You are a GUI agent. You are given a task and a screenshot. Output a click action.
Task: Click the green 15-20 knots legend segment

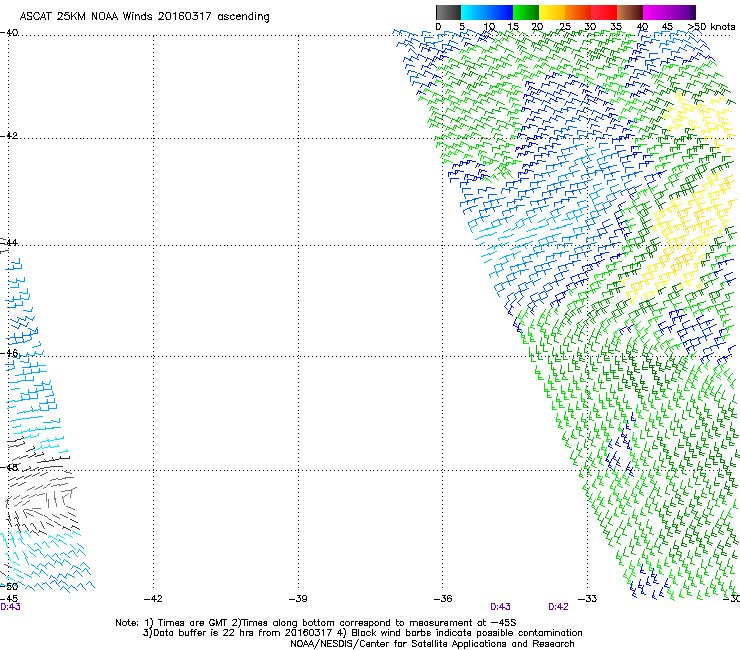526,12
